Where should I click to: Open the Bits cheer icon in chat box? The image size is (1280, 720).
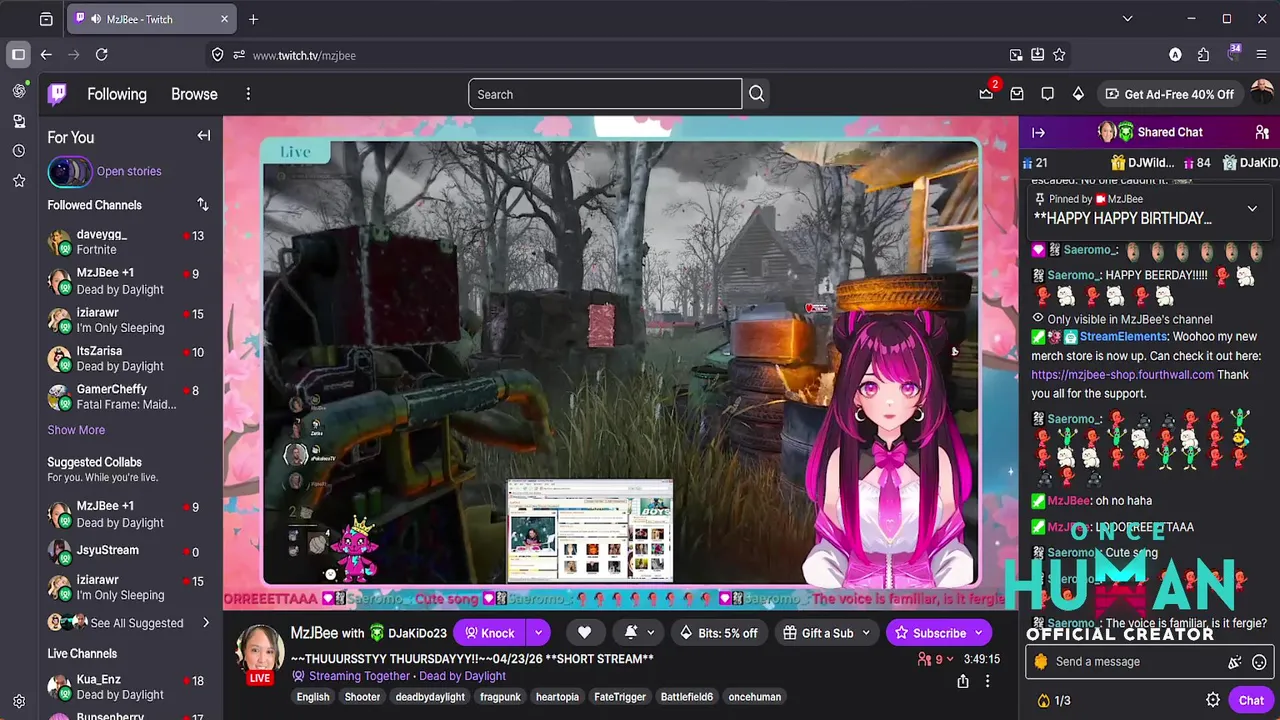[x=1235, y=662]
